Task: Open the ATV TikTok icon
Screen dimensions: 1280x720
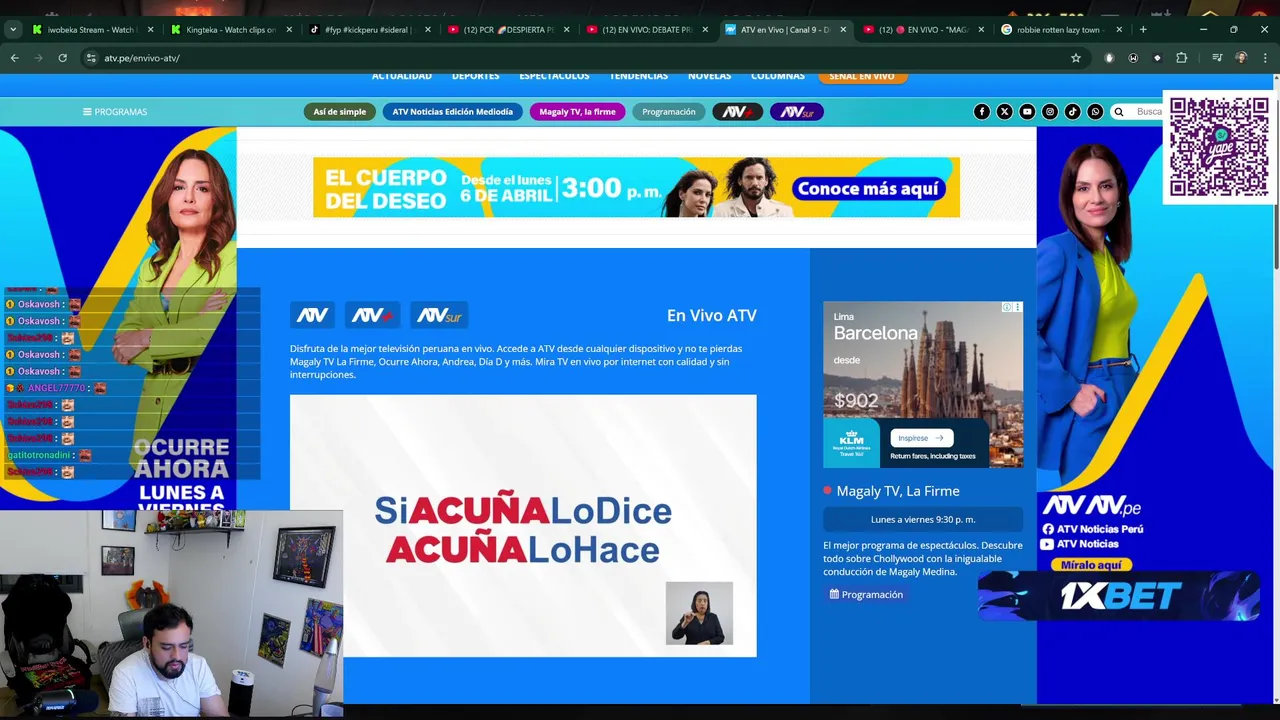Action: tap(1072, 112)
